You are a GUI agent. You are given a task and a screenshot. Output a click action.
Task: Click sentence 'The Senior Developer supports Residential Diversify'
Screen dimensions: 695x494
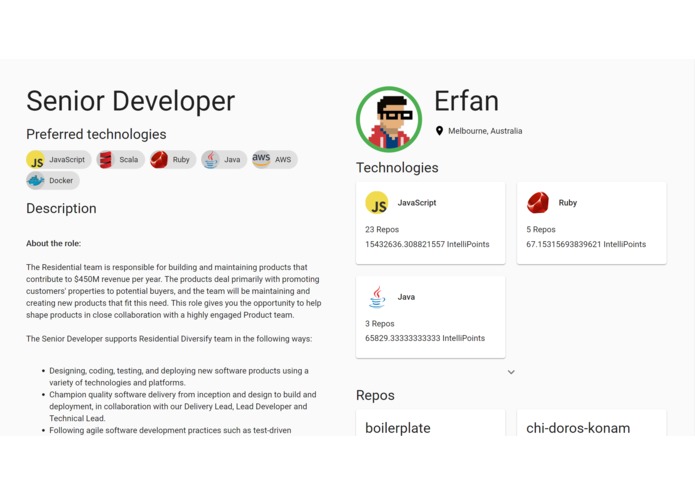point(169,339)
